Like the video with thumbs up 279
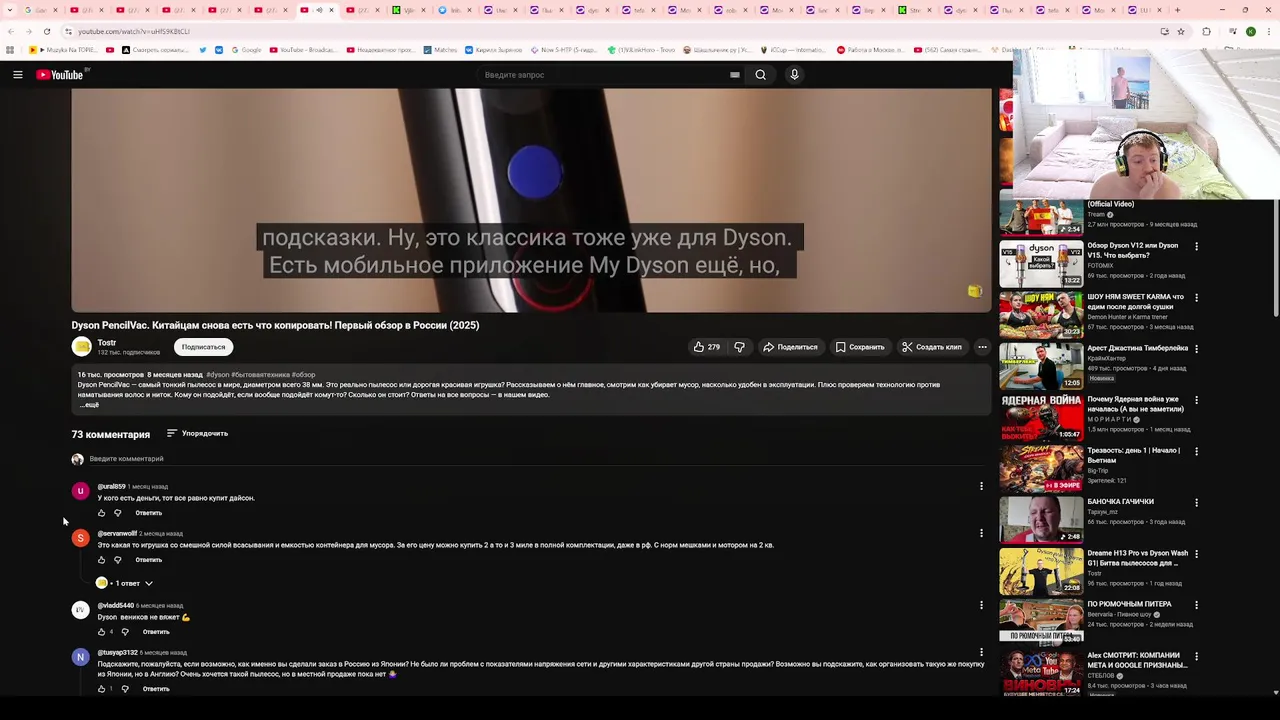Viewport: 1280px width, 720px height. pos(706,347)
